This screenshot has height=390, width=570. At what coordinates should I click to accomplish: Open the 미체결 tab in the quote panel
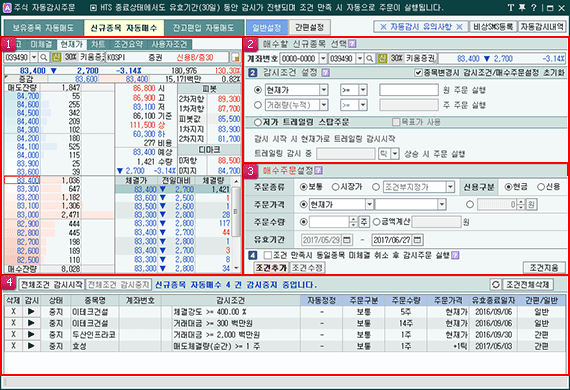tap(41, 44)
